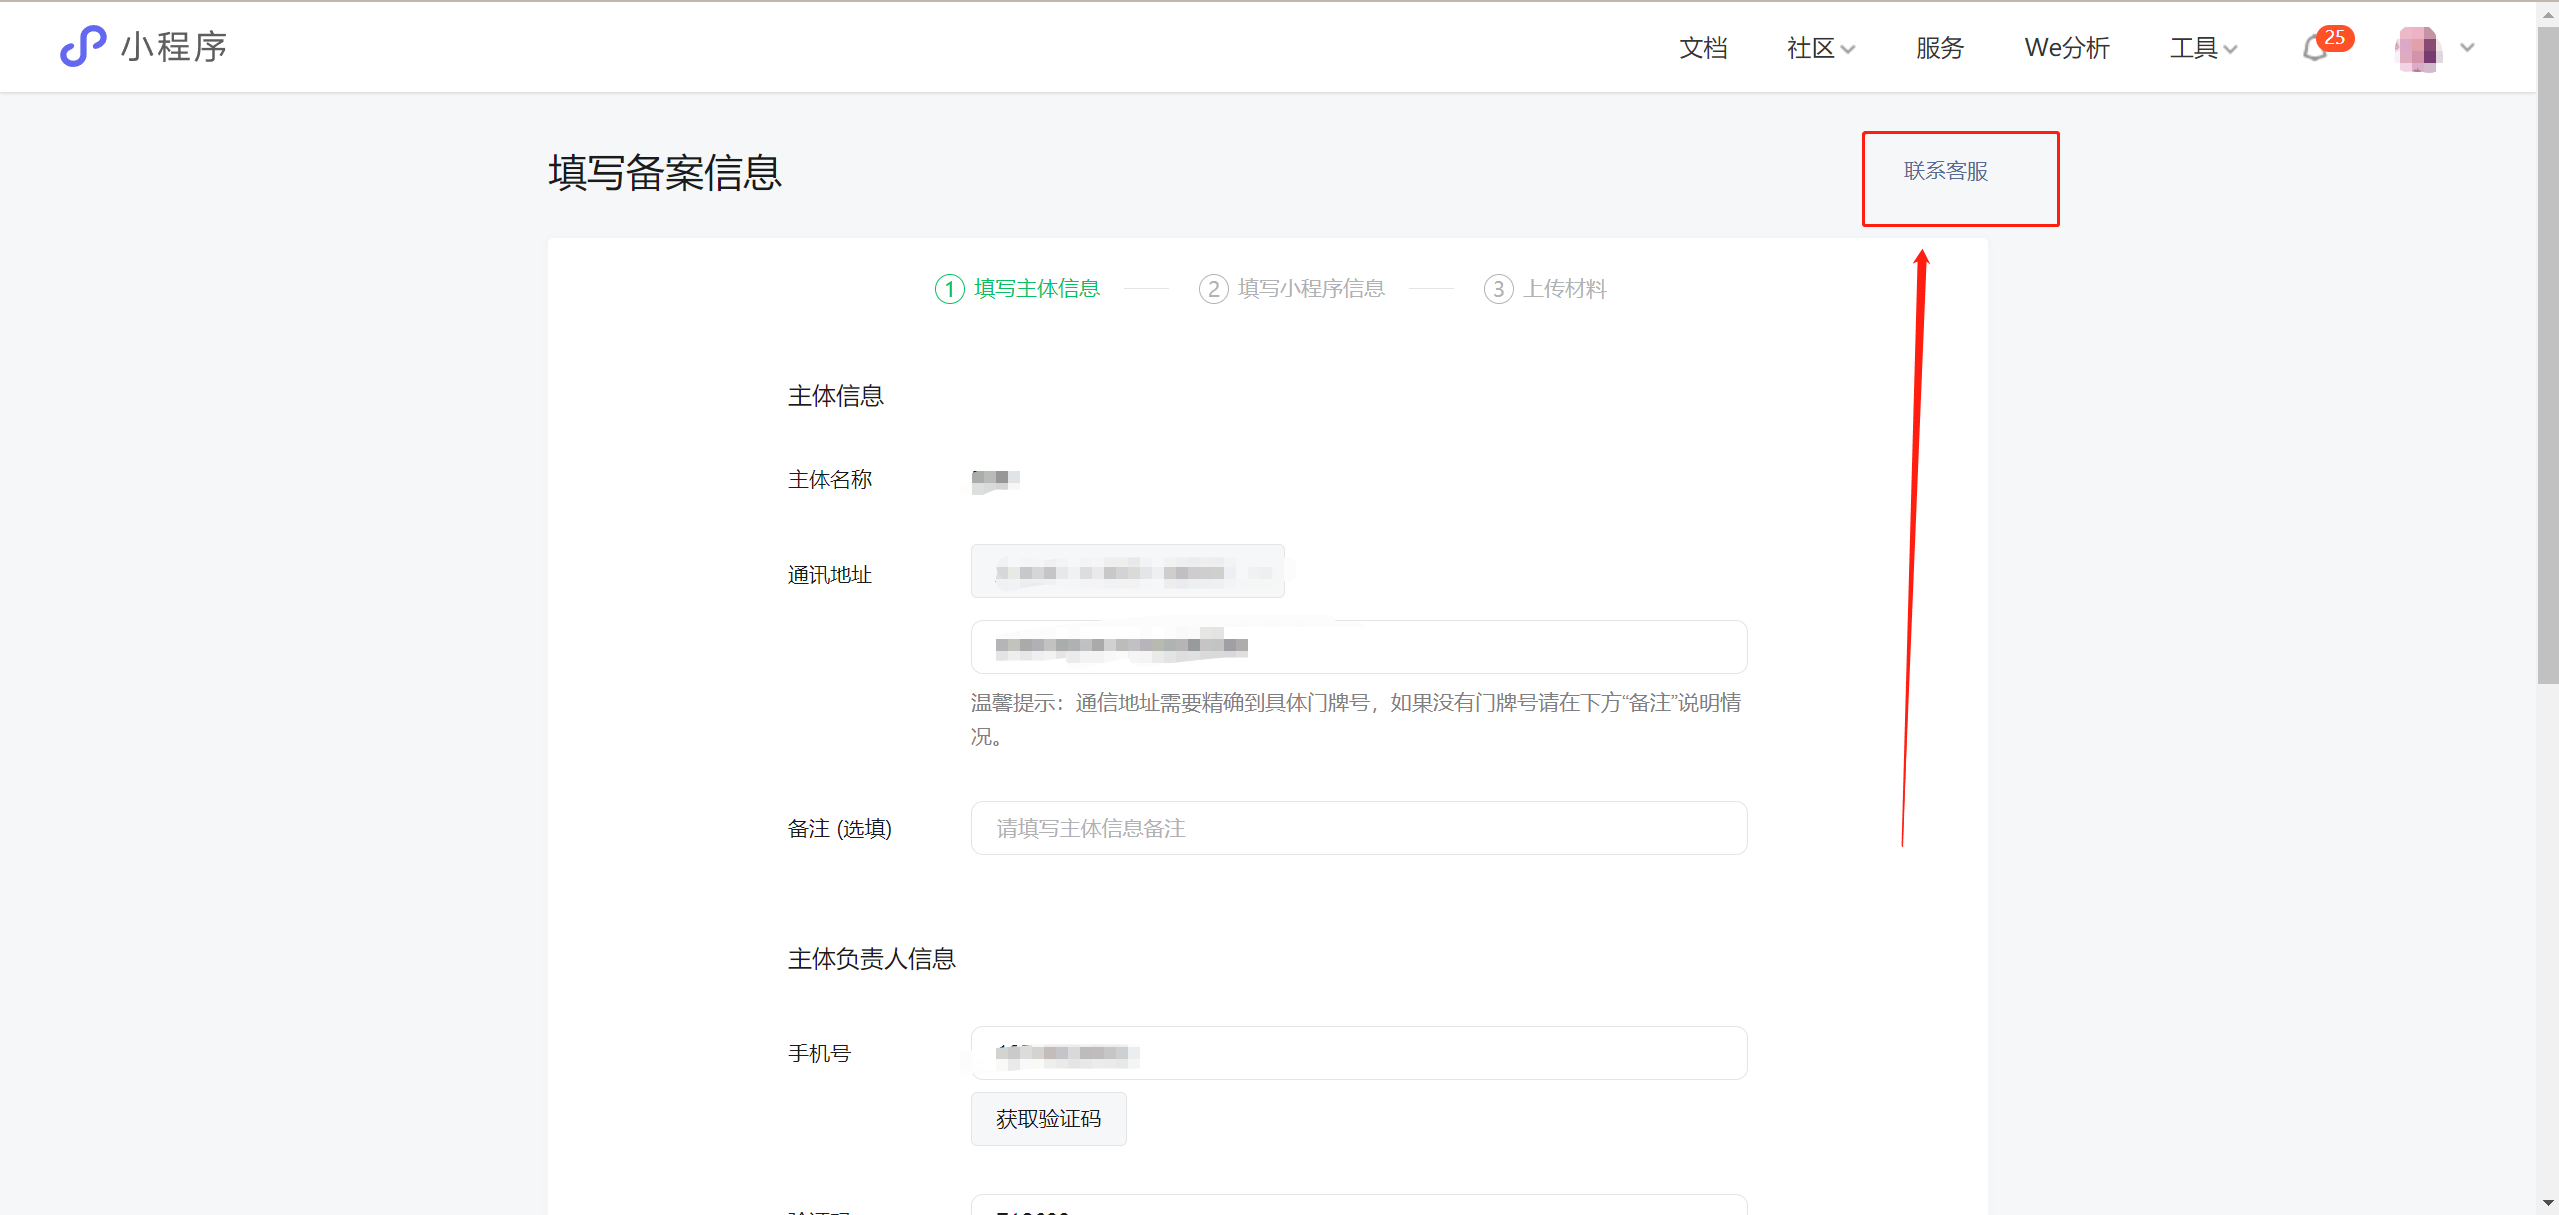Screen dimensions: 2559x1215
Task: Click the detailed address input field
Action: (1358, 647)
